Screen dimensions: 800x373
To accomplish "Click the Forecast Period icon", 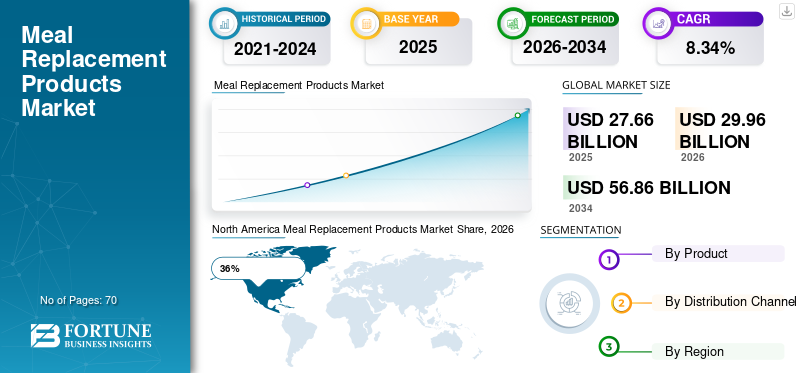I will point(512,23).
